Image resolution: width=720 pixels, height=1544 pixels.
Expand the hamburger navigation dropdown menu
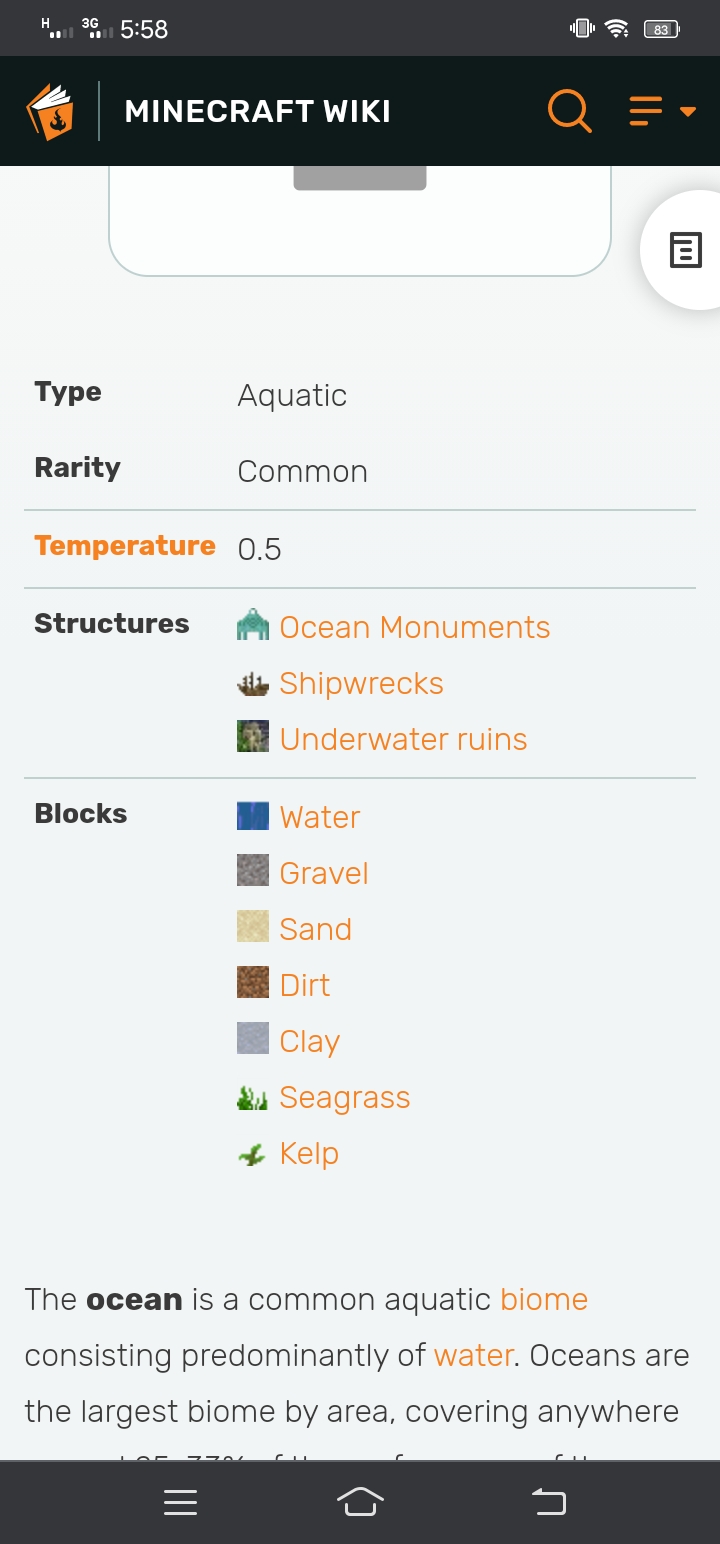661,110
